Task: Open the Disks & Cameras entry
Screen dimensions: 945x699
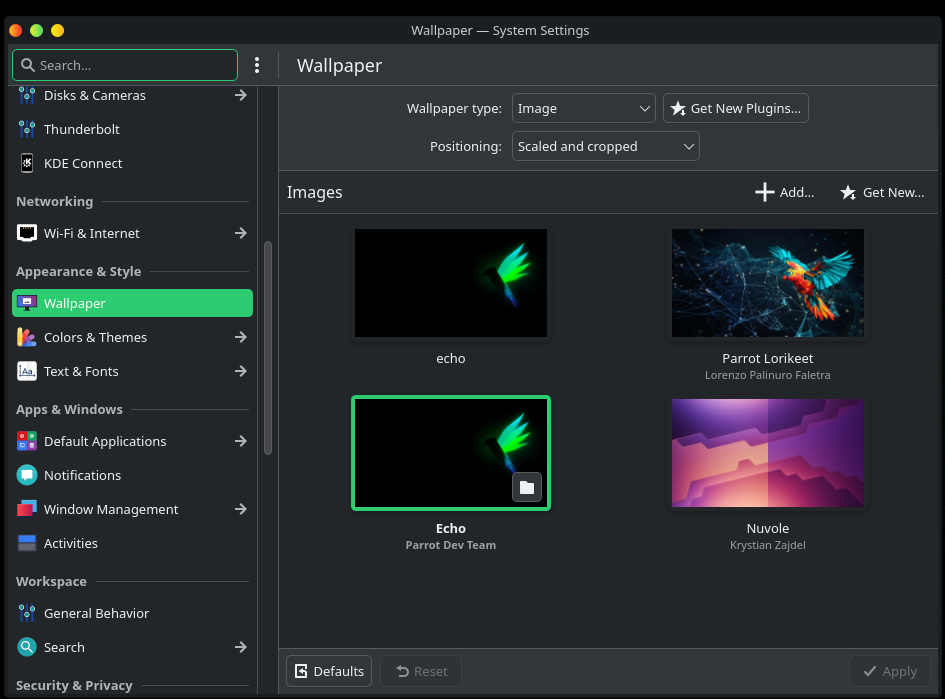Action: click(x=95, y=95)
